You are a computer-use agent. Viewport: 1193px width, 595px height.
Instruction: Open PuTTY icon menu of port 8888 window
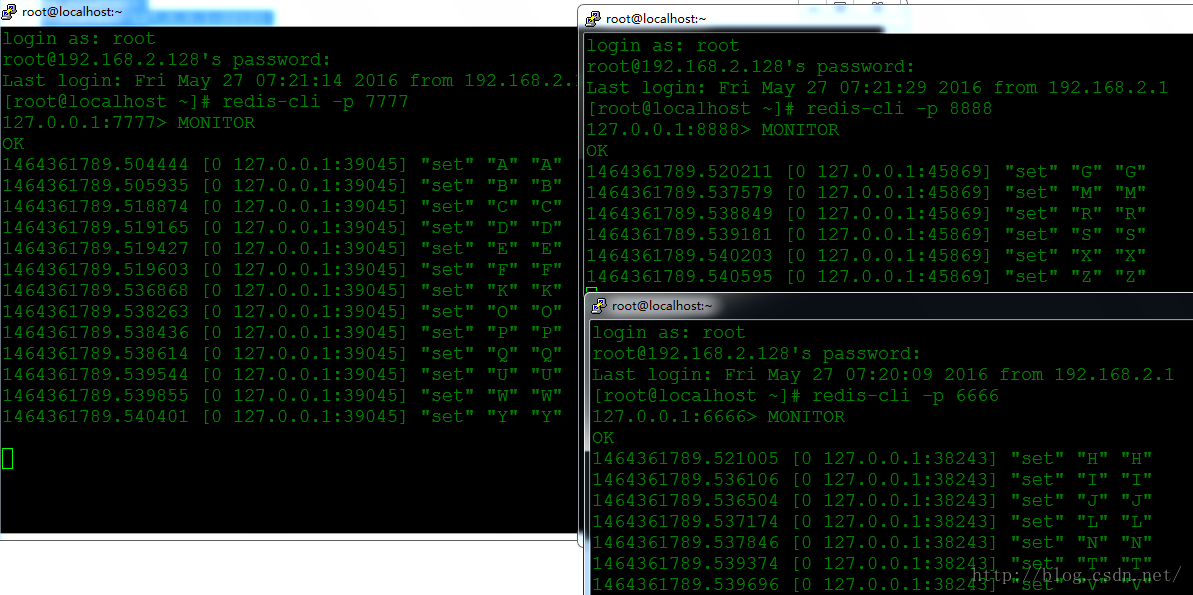click(x=593, y=18)
